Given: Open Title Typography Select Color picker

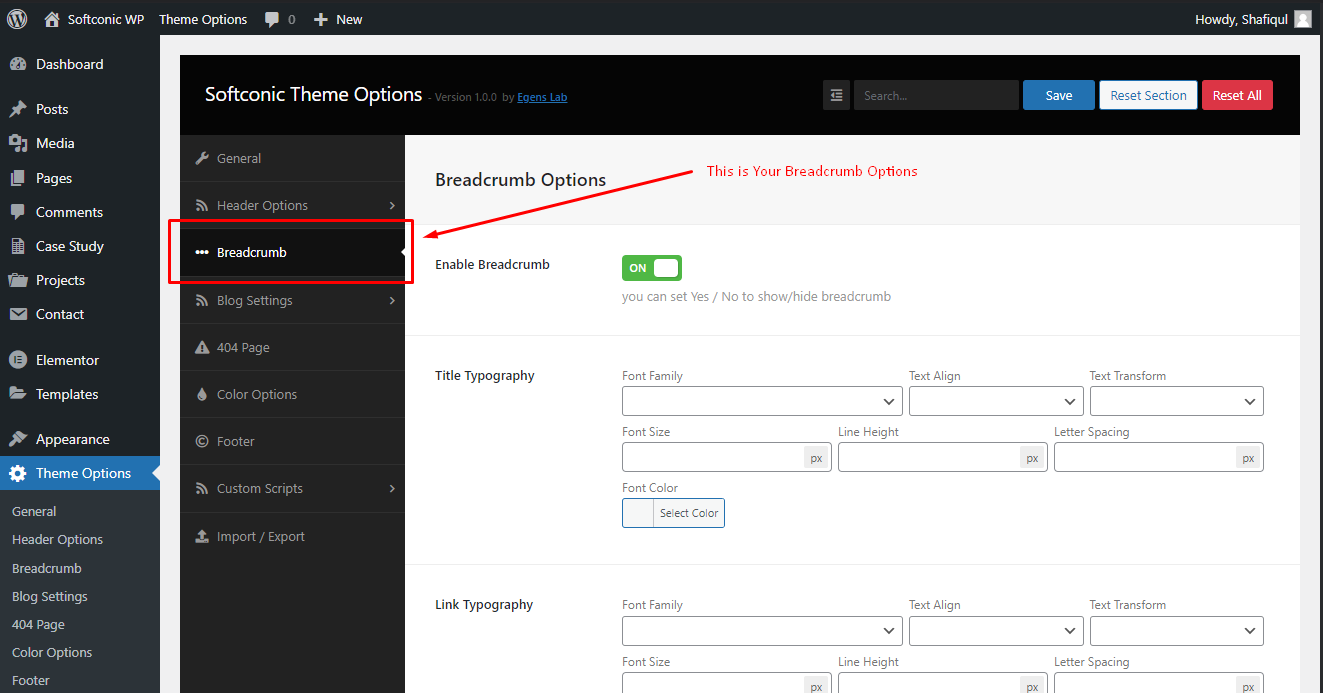Looking at the screenshot, I should click(673, 513).
